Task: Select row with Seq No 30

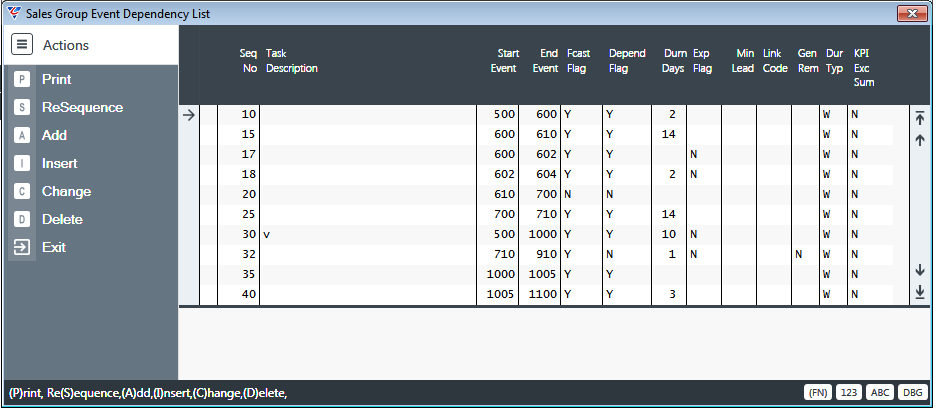Action: [x=546, y=235]
